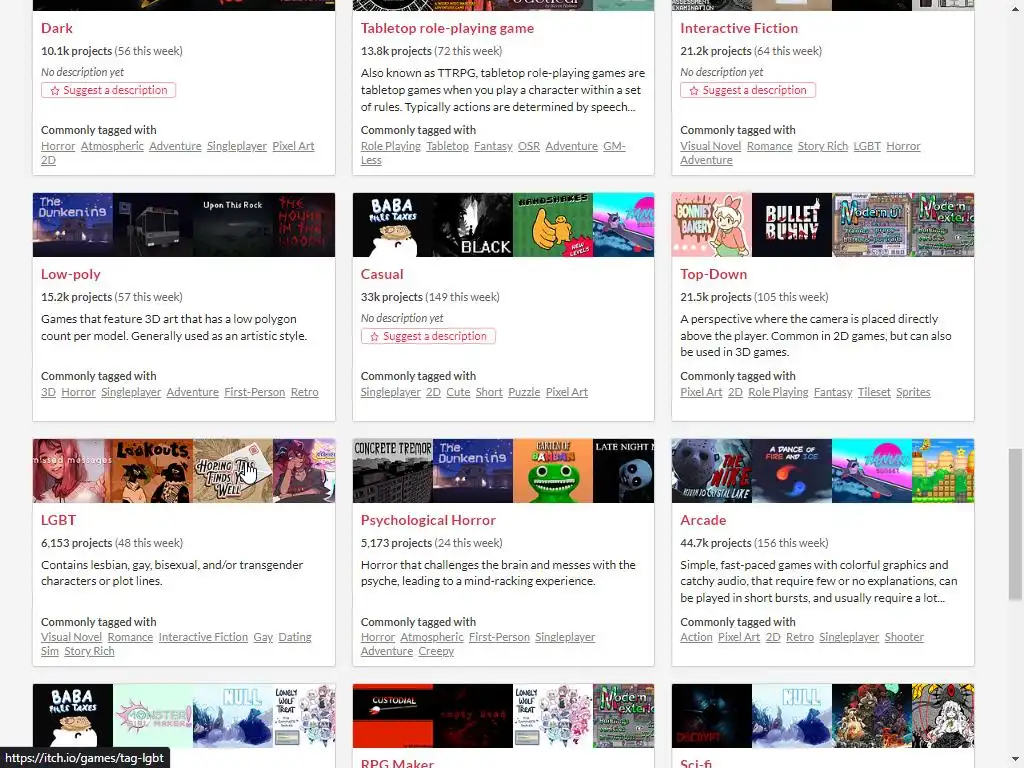1024x768 pixels.
Task: Click Bullet Bunny thumbnail
Action: click(792, 225)
